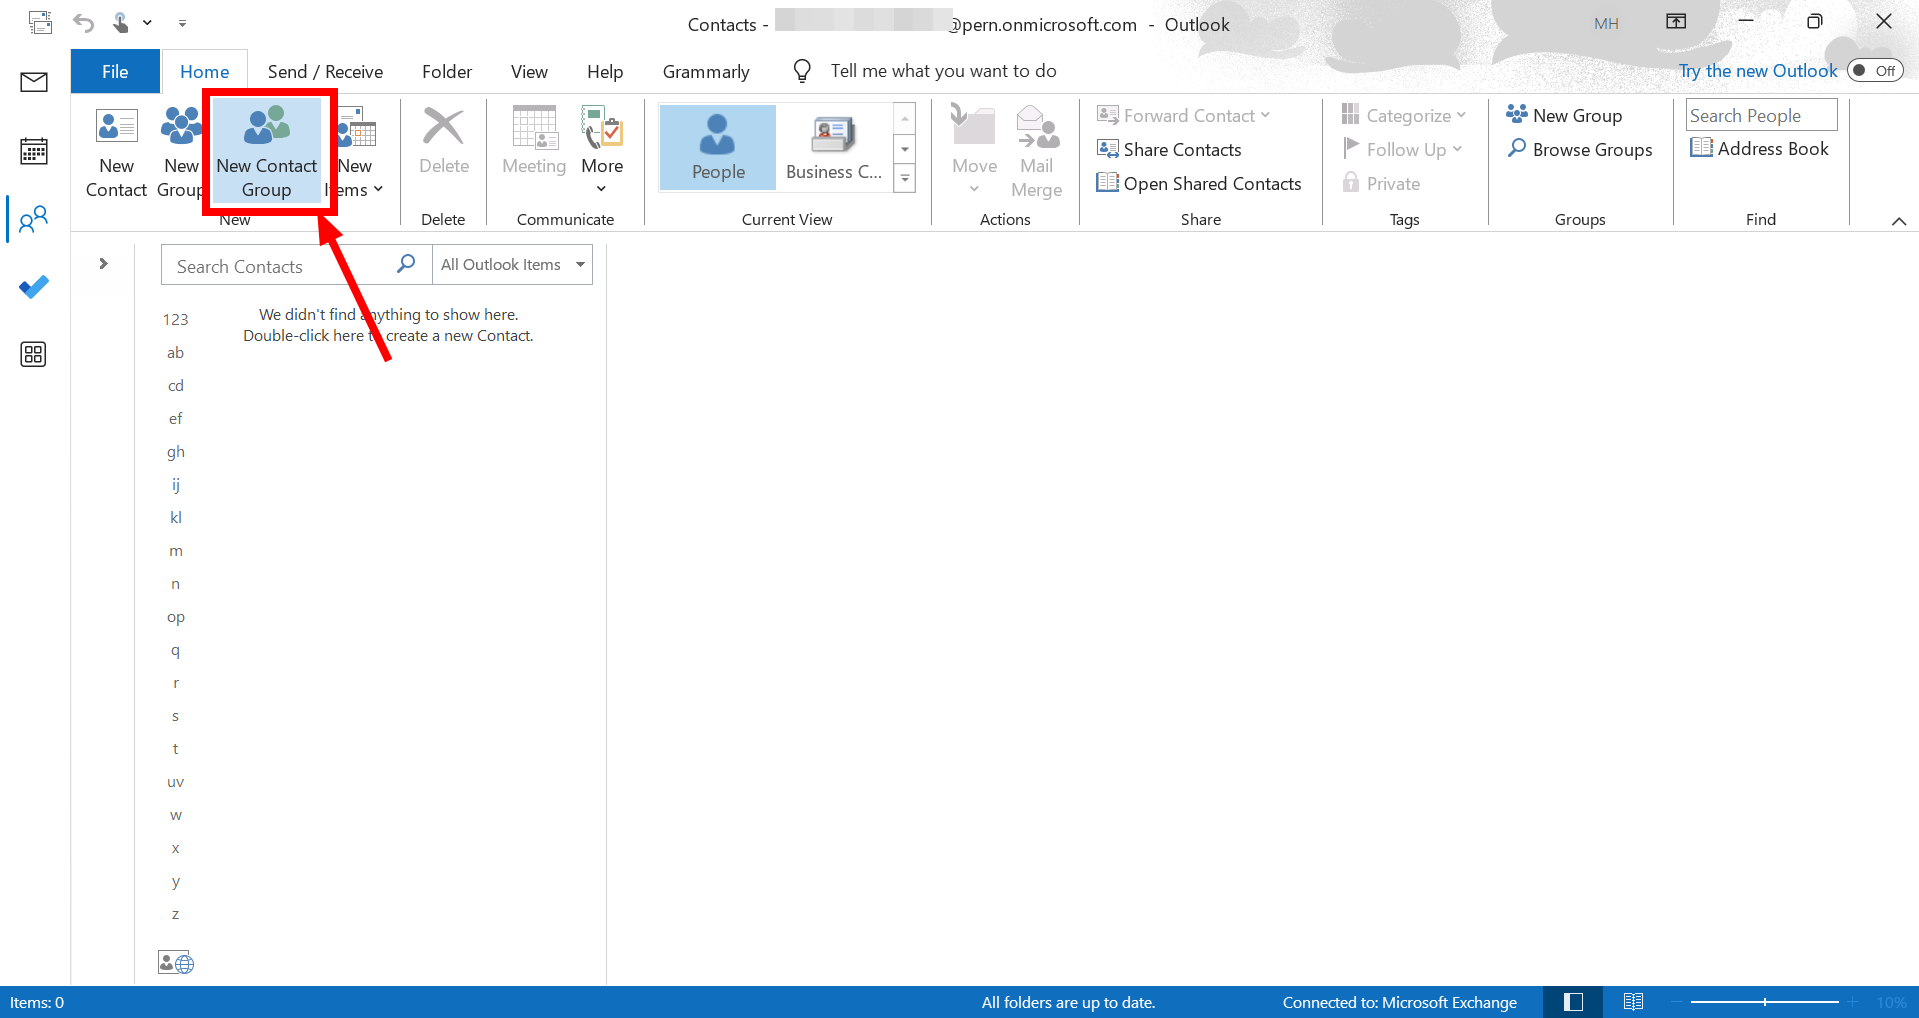
Task: Open the New Contact icon
Action: click(116, 150)
